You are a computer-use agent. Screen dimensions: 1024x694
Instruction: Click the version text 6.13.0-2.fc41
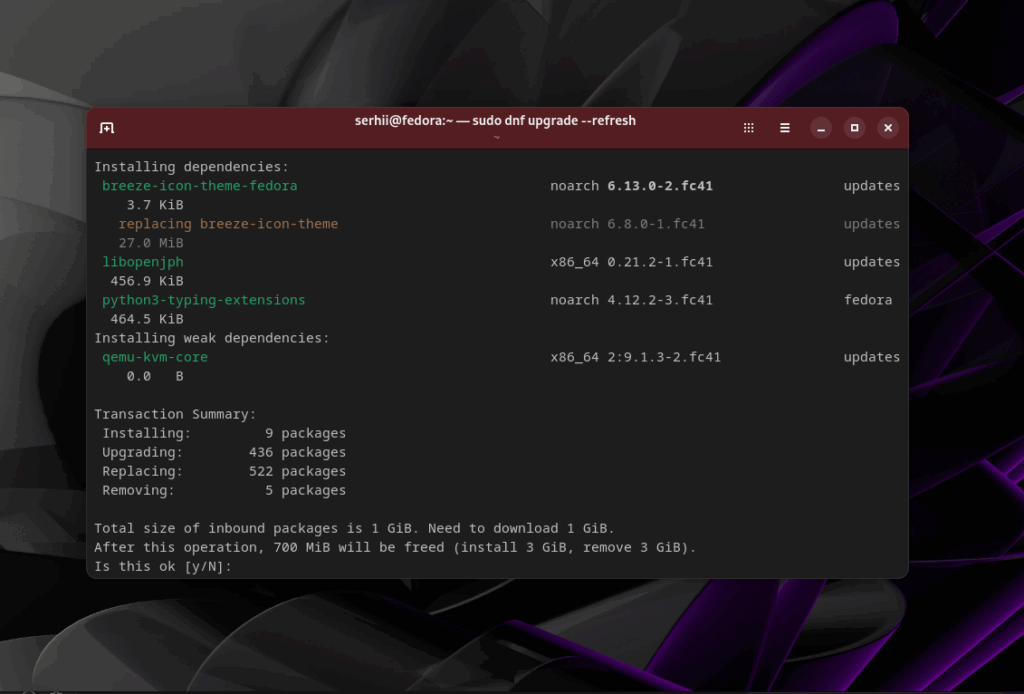(x=660, y=186)
